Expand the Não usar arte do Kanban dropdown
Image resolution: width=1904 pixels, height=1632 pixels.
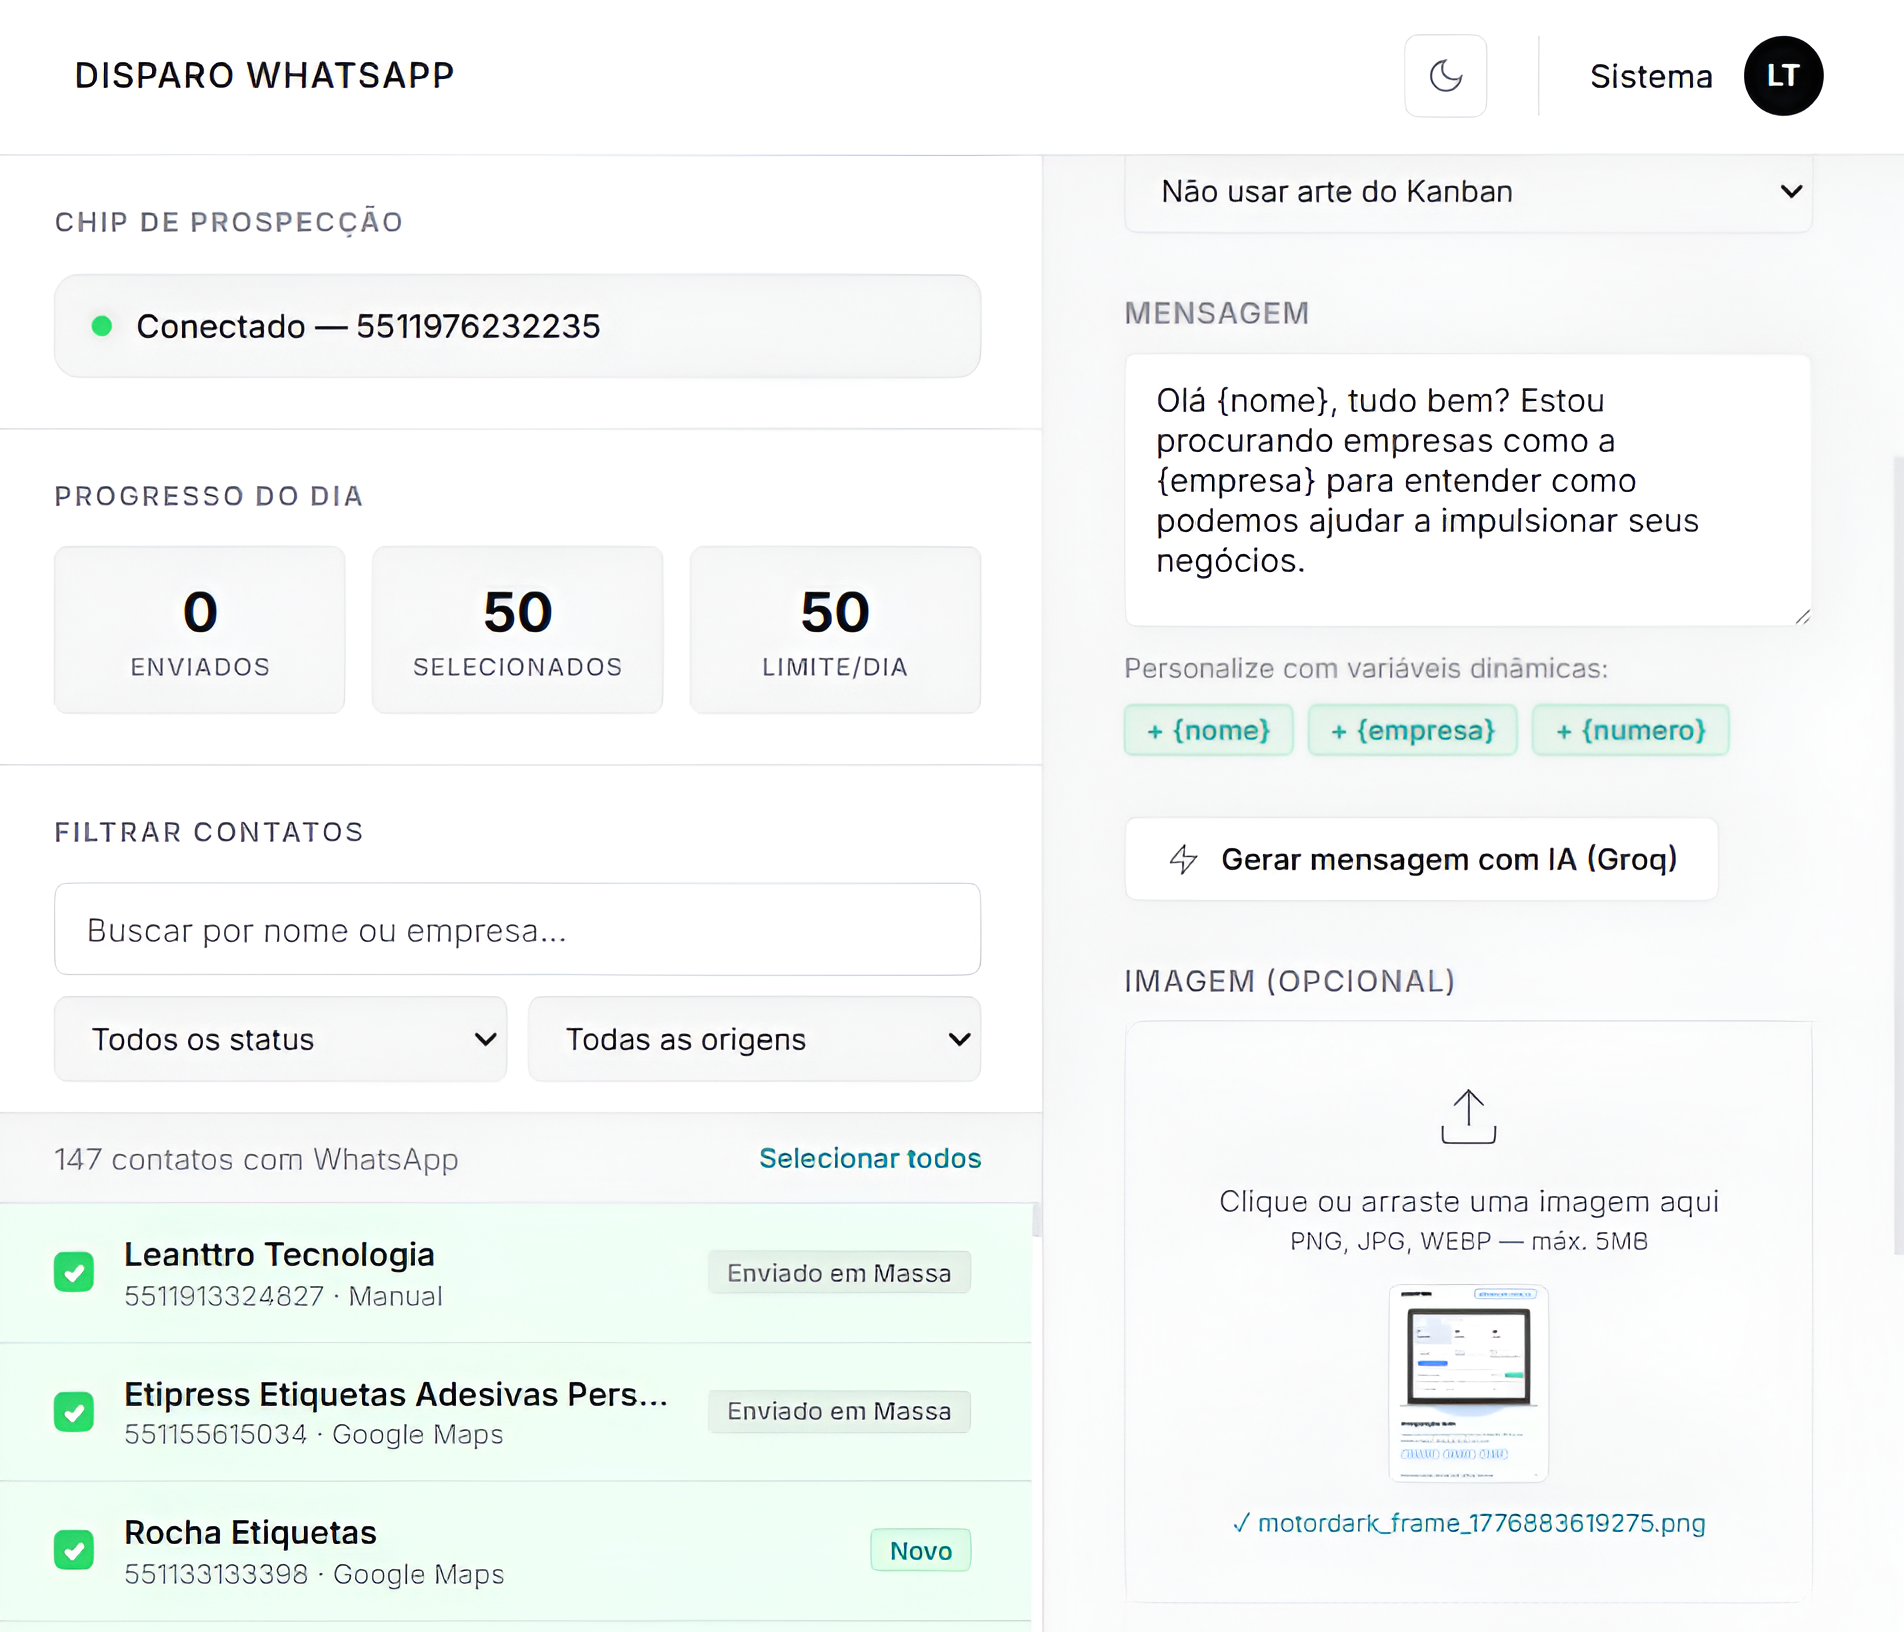(x=1468, y=192)
